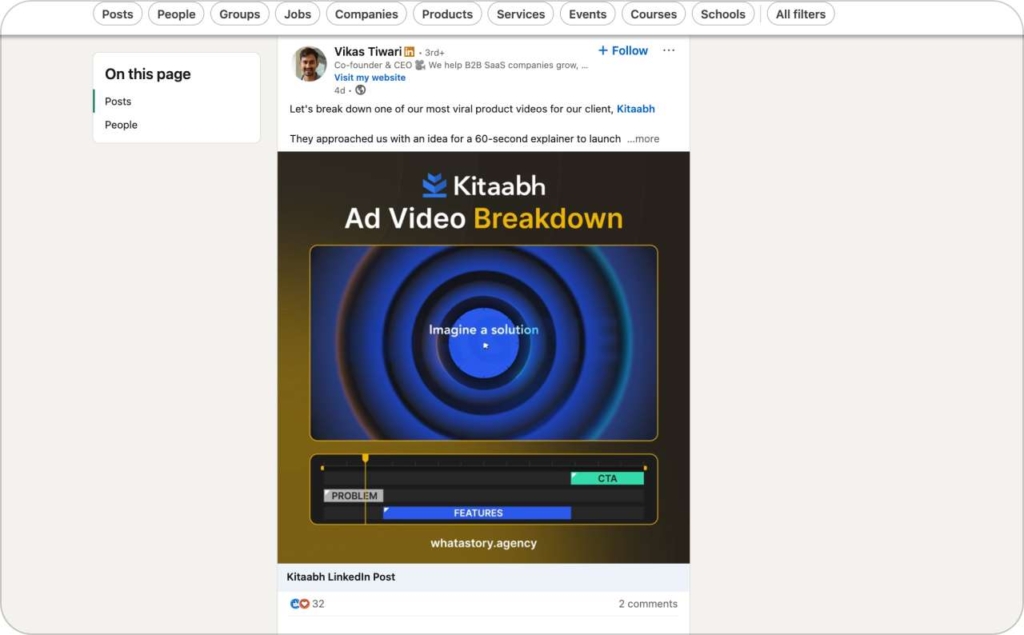Open the three-dot post options menu
Image resolution: width=1024 pixels, height=635 pixels.
pyautogui.click(x=668, y=51)
